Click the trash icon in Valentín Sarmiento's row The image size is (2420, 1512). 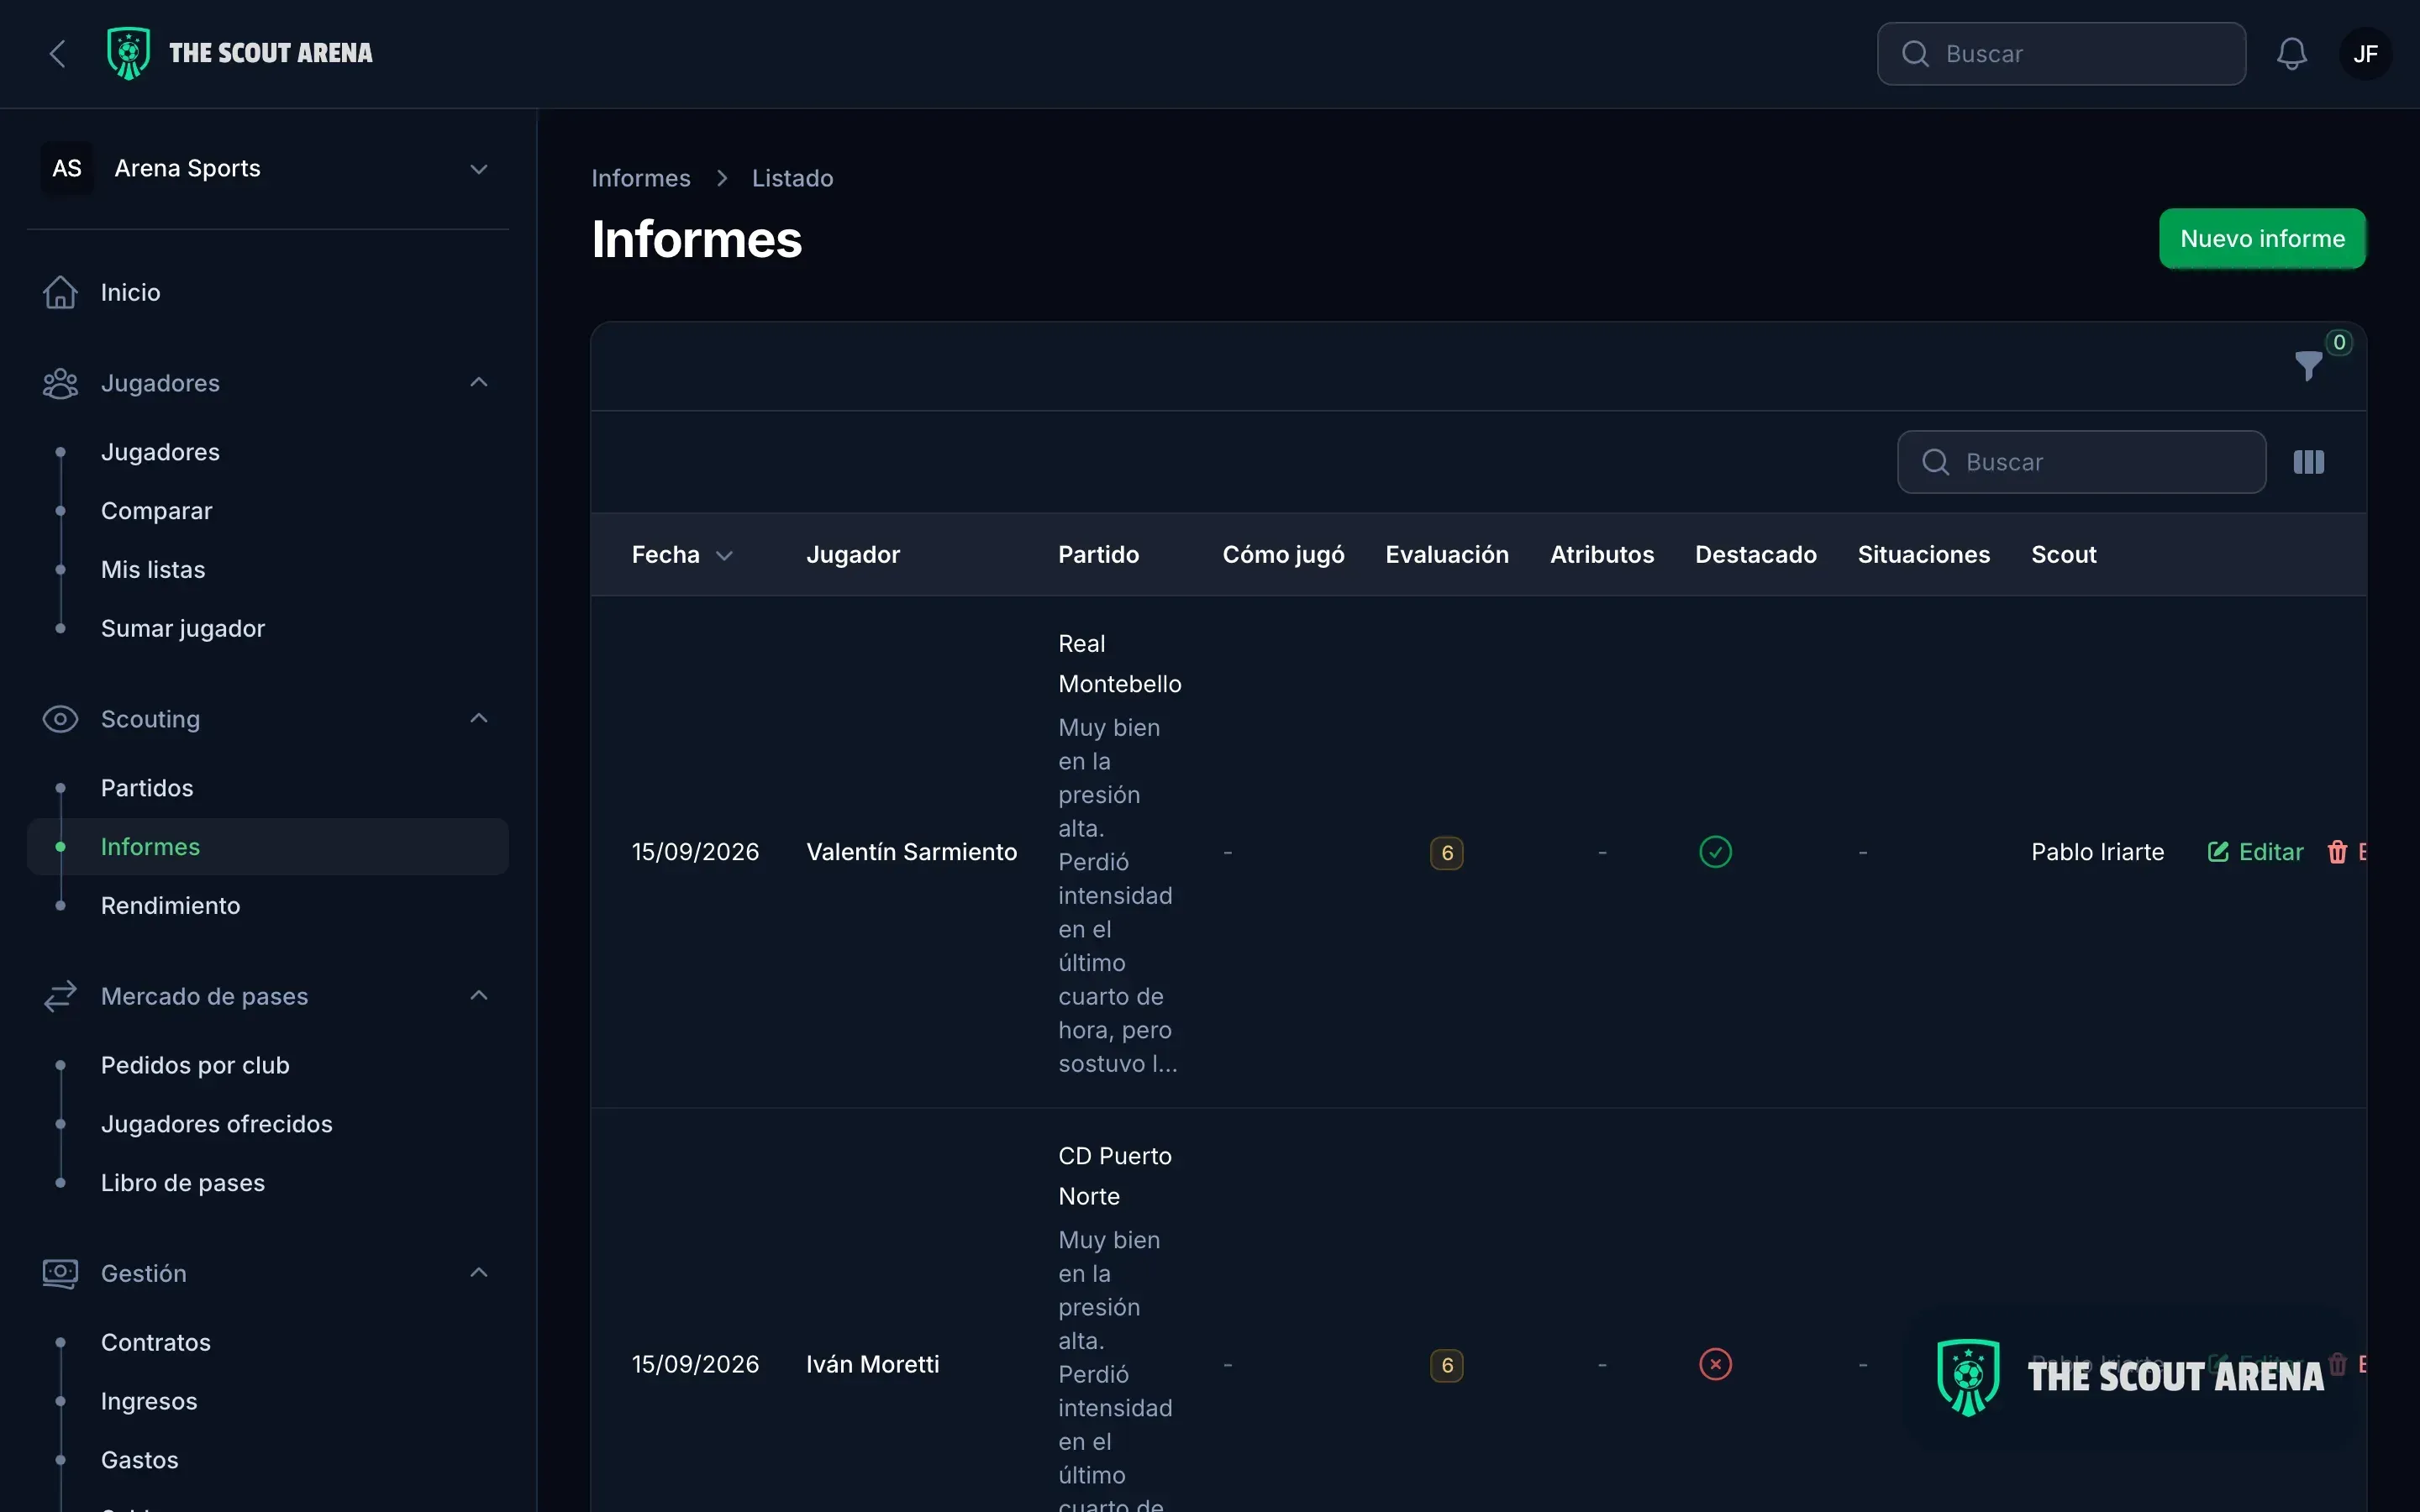click(2337, 852)
